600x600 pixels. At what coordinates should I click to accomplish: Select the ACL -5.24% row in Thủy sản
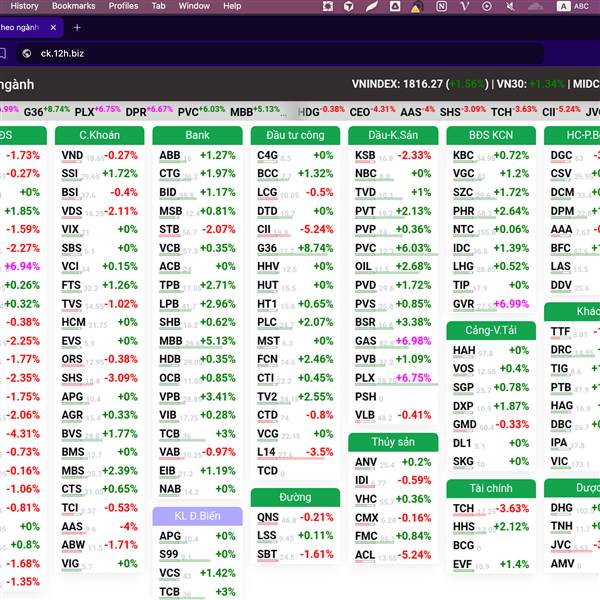pyautogui.click(x=393, y=555)
